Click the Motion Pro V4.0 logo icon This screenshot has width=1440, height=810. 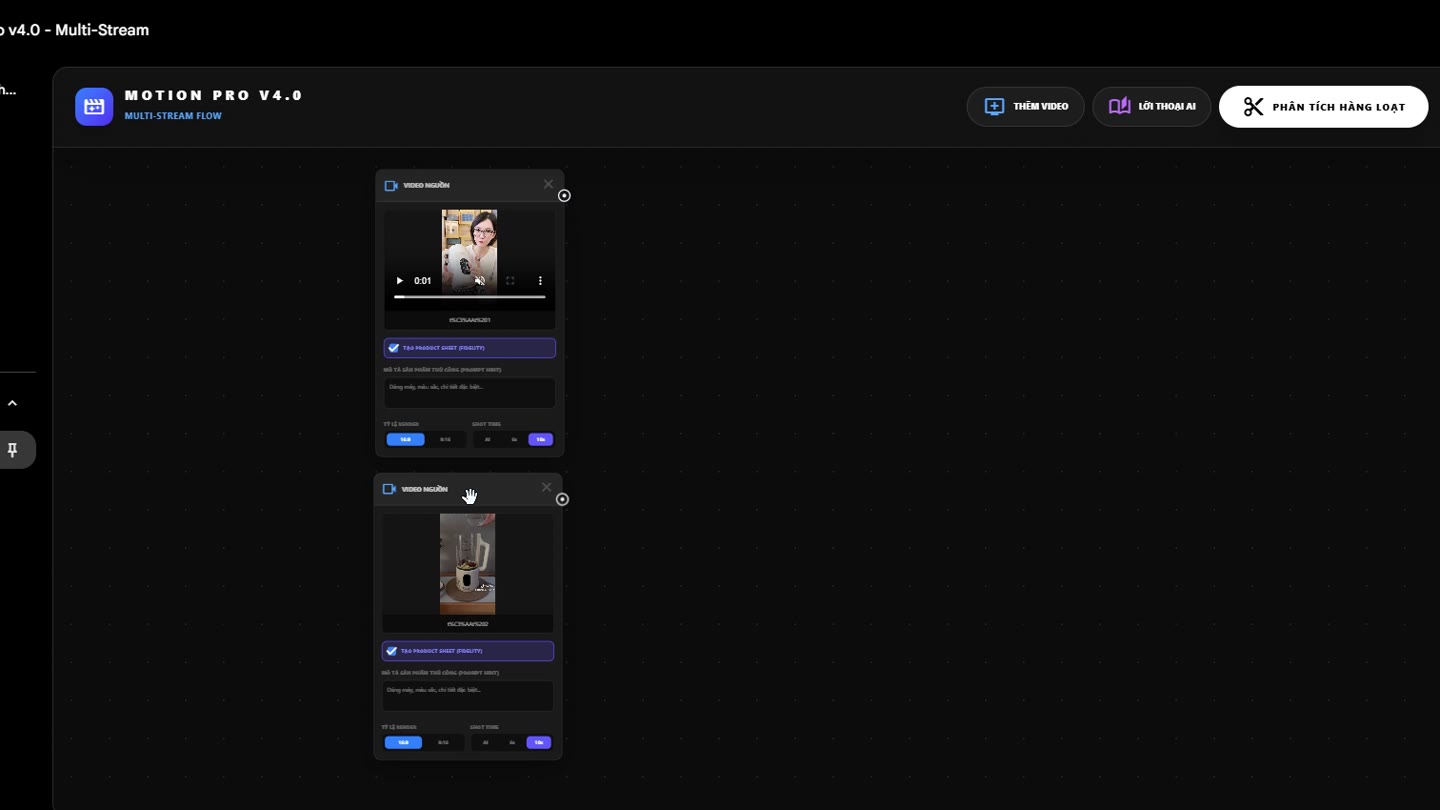click(94, 106)
